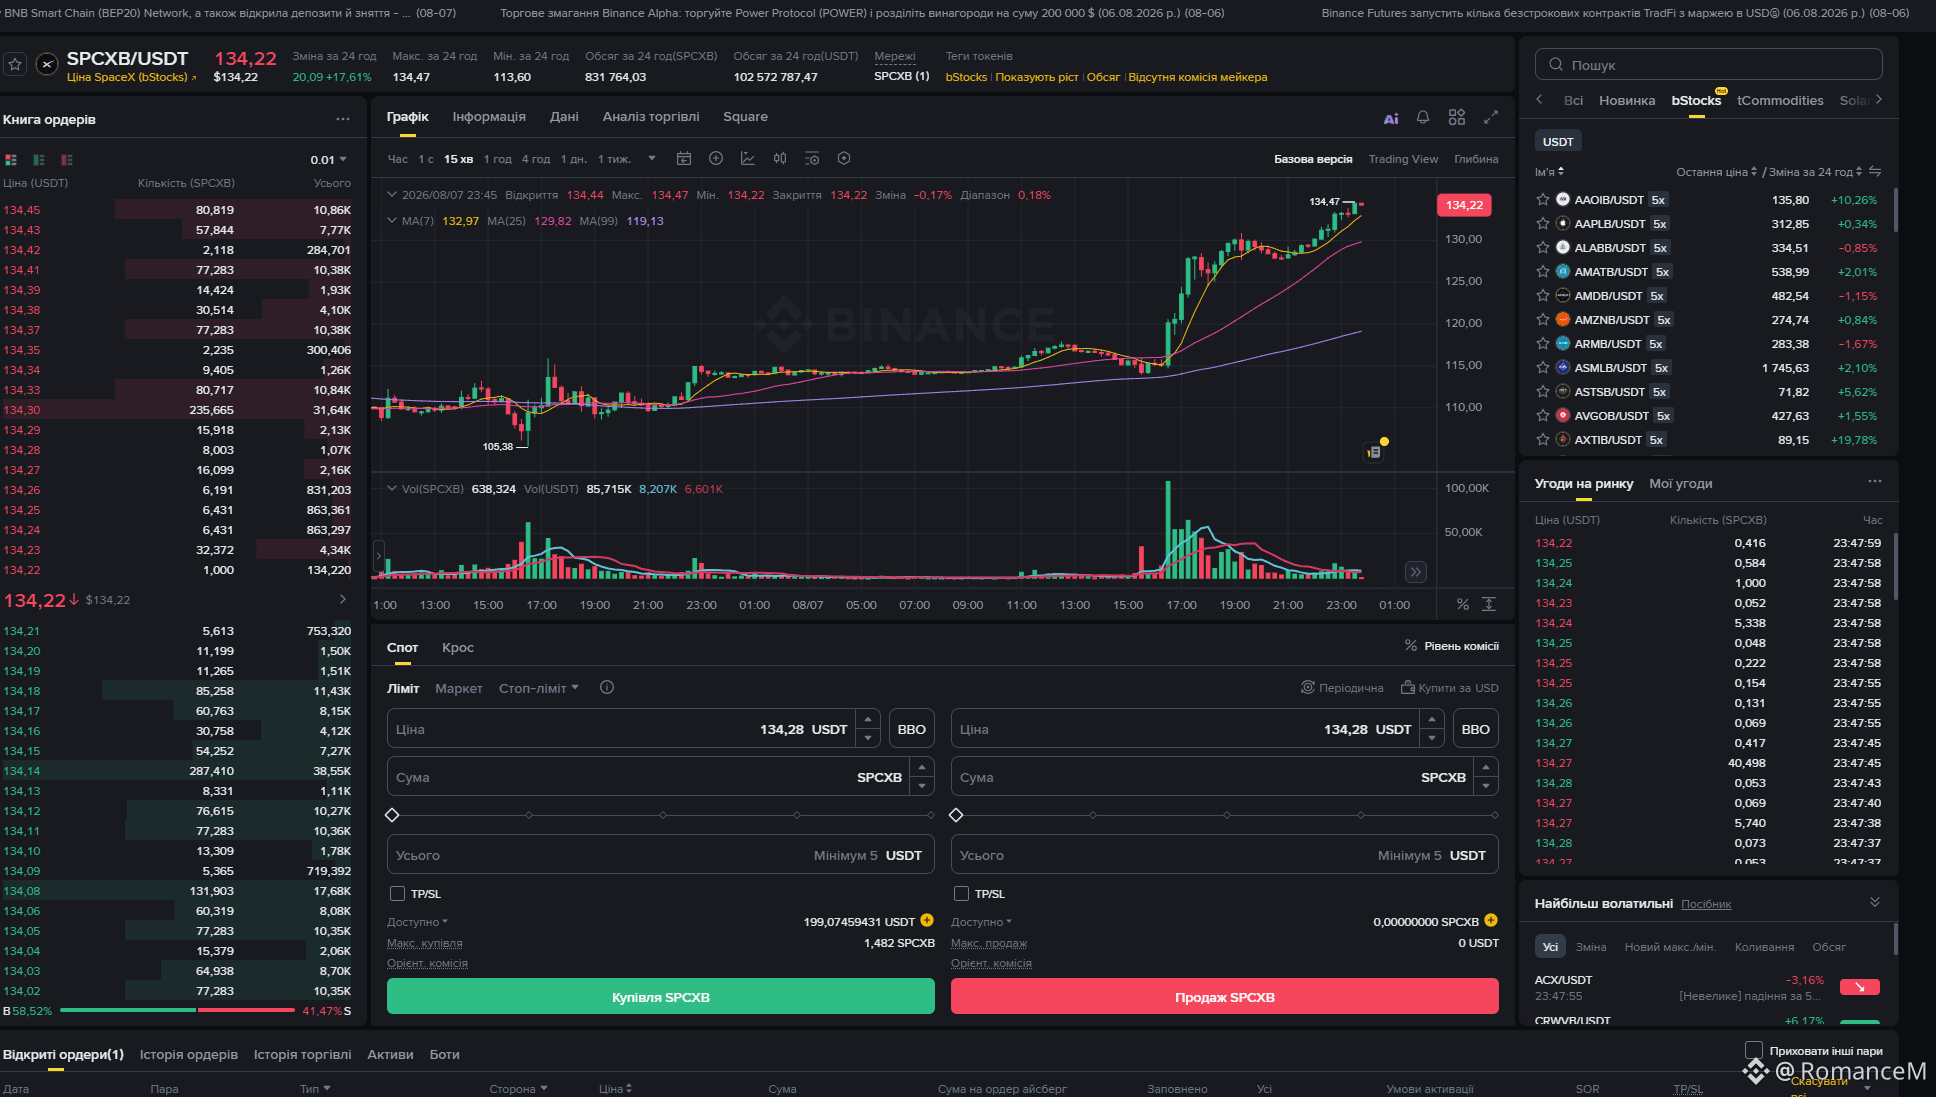Image resolution: width=1936 pixels, height=1097 pixels.
Task: Switch chart to Trading View mode
Action: 1403,159
